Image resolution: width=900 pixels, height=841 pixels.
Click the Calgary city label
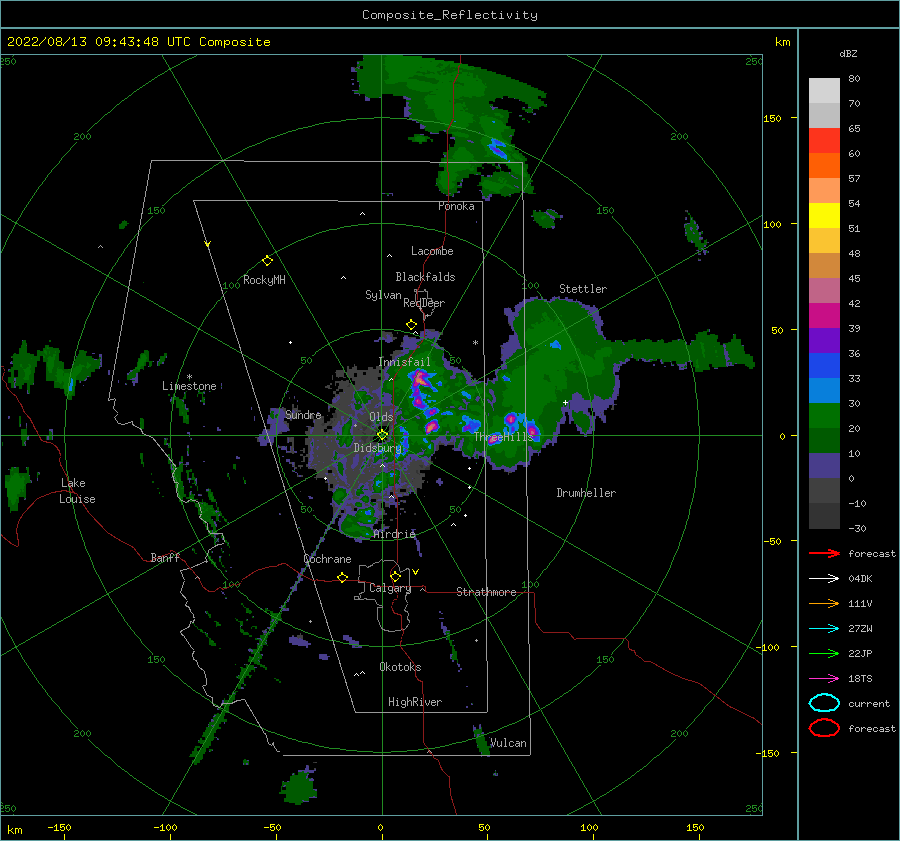390,588
